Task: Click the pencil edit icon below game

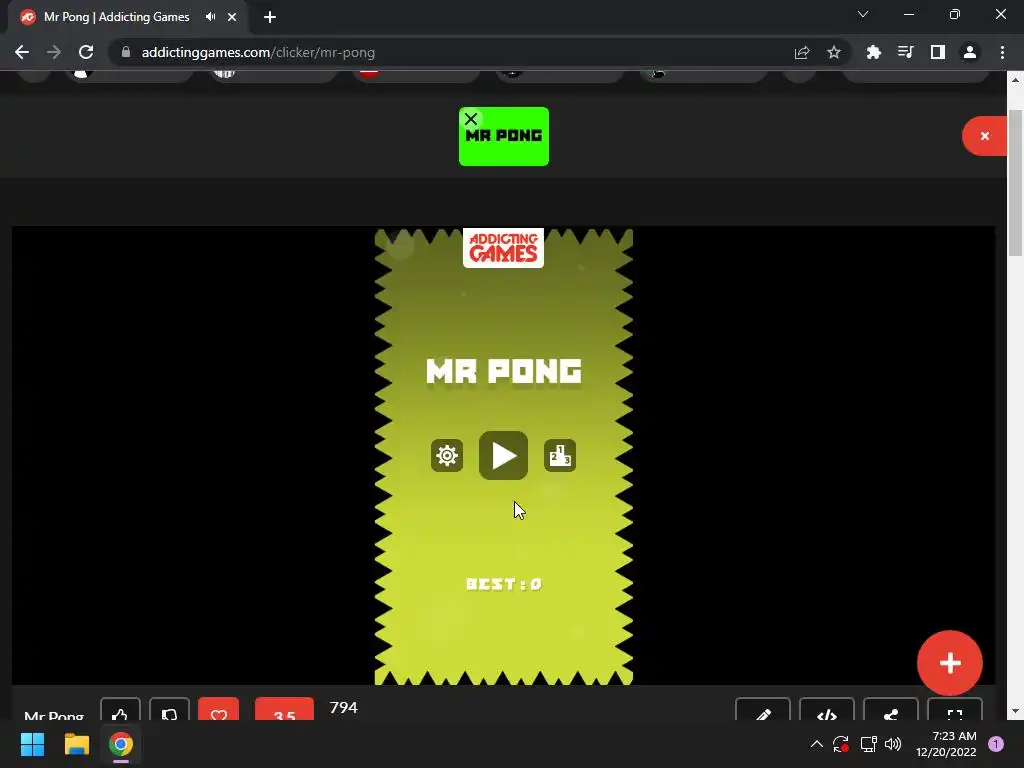Action: coord(763,711)
